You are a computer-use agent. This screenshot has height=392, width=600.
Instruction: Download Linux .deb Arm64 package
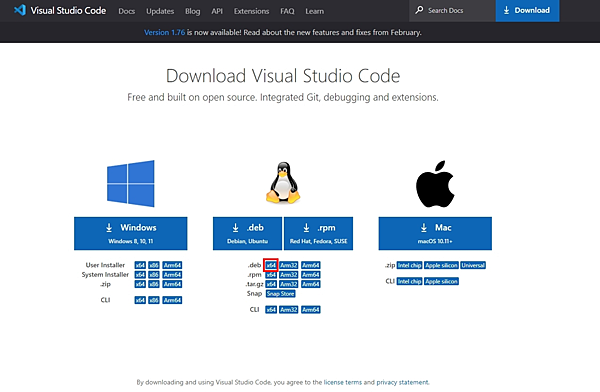311,265
